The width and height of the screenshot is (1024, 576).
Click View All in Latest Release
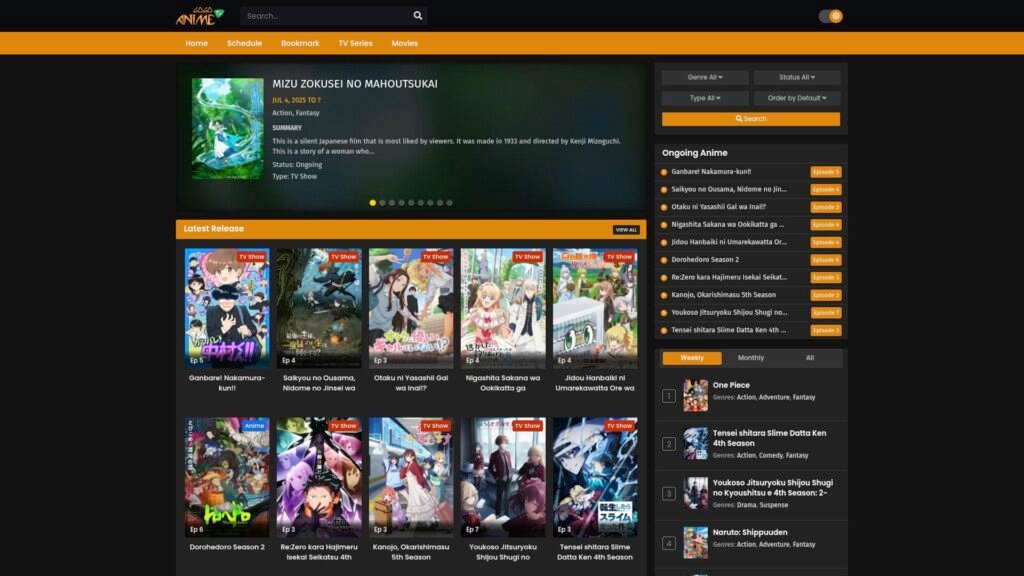[626, 230]
